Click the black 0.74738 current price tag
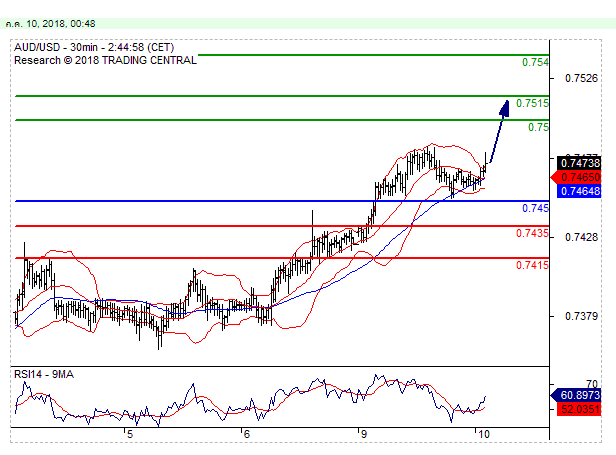Image resolution: width=616 pixels, height=455 pixels. (579, 163)
